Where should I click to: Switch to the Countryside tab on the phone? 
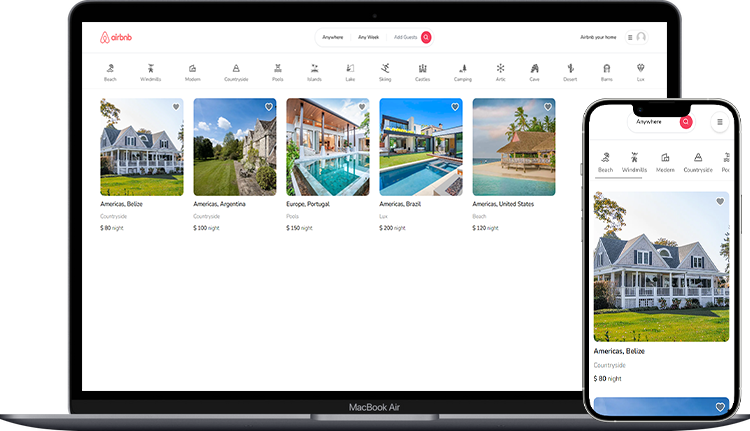[x=698, y=161]
